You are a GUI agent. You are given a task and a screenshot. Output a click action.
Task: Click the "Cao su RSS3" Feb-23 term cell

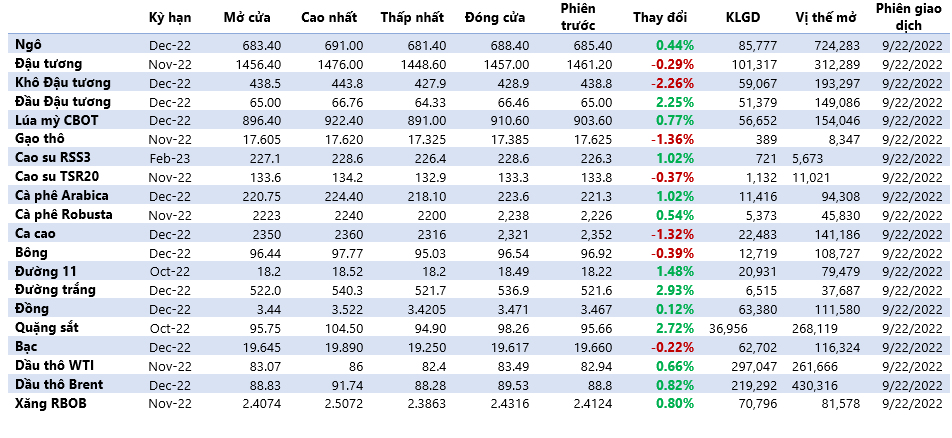coord(170,157)
